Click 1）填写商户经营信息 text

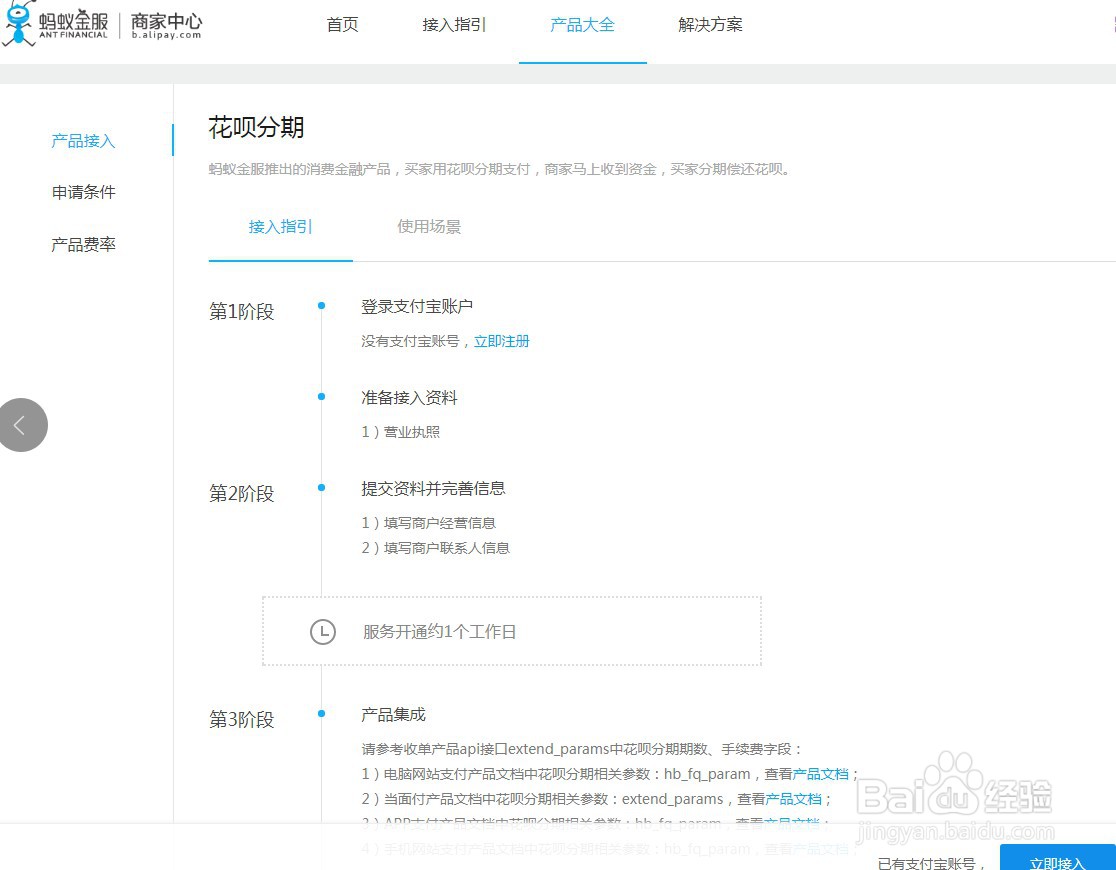pyautogui.click(x=428, y=523)
